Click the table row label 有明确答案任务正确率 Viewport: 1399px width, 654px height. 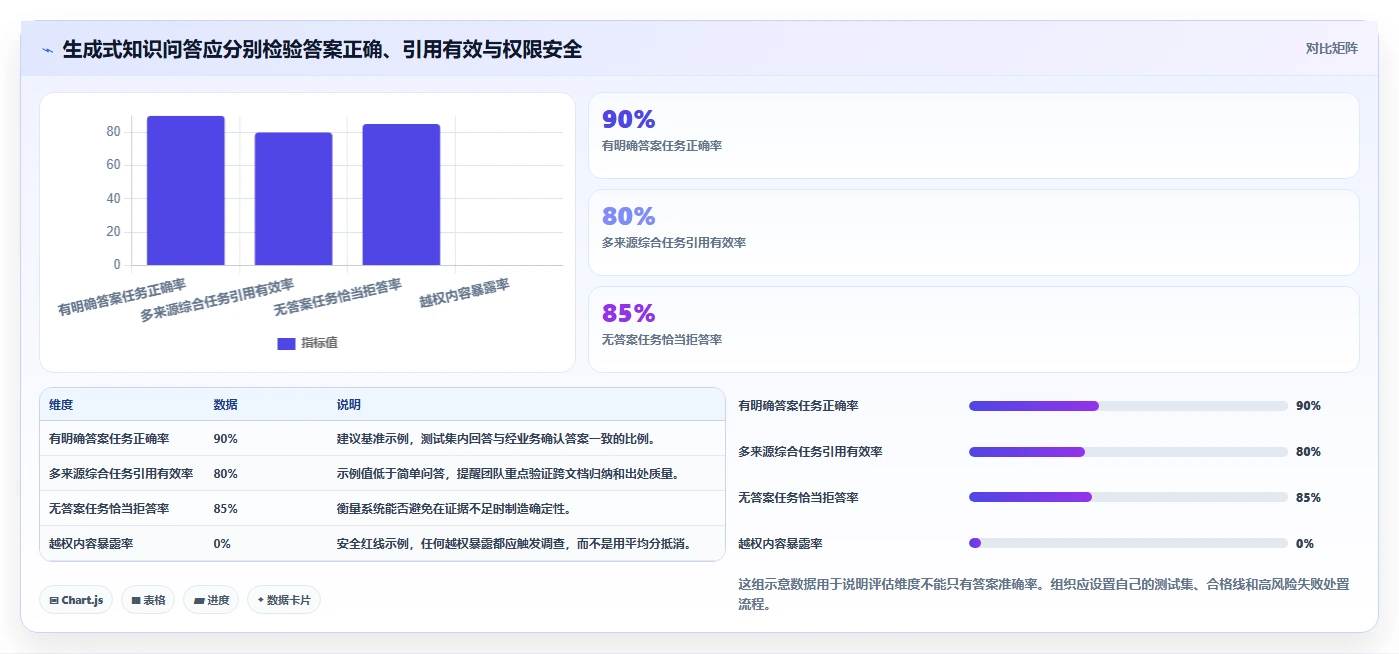pyautogui.click(x=109, y=439)
